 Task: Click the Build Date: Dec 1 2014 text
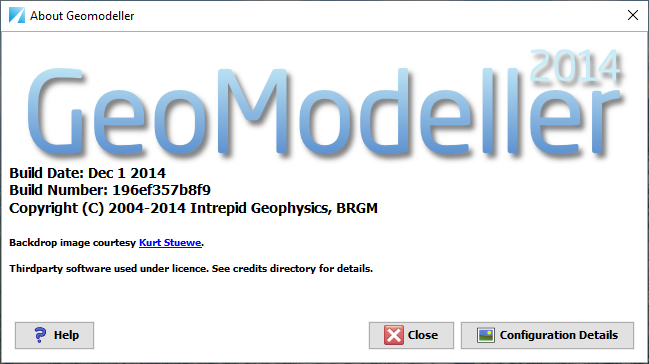click(88, 173)
